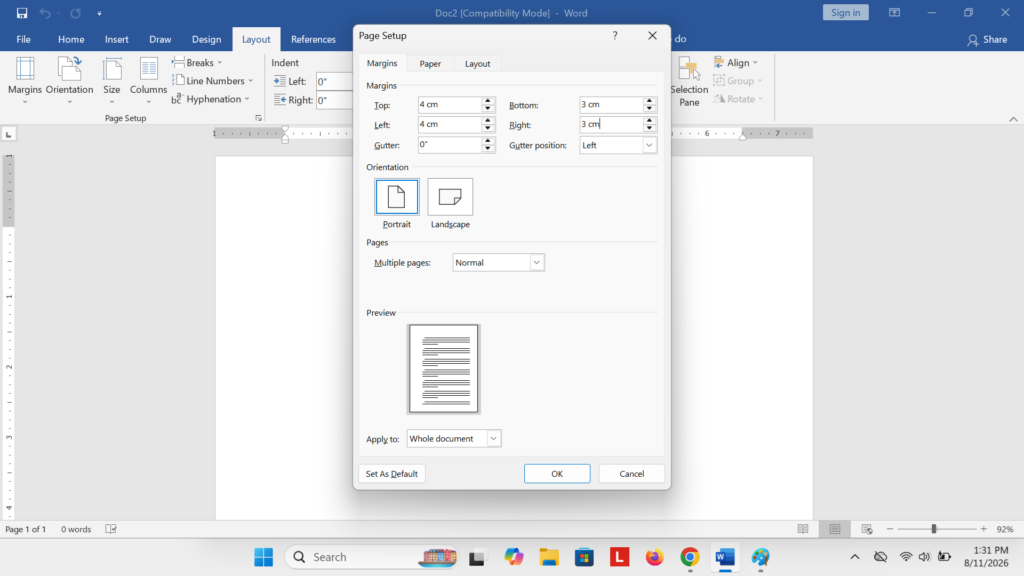This screenshot has width=1024, height=576.
Task: Switch to Read Mode view icon
Action: [x=803, y=529]
